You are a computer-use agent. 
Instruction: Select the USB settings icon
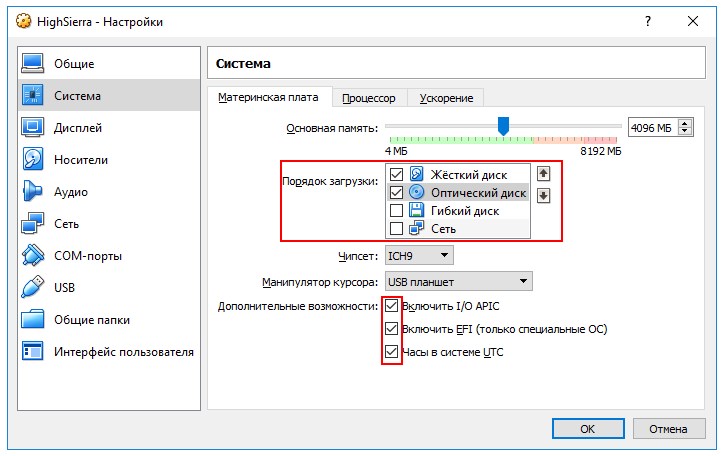[x=33, y=288]
